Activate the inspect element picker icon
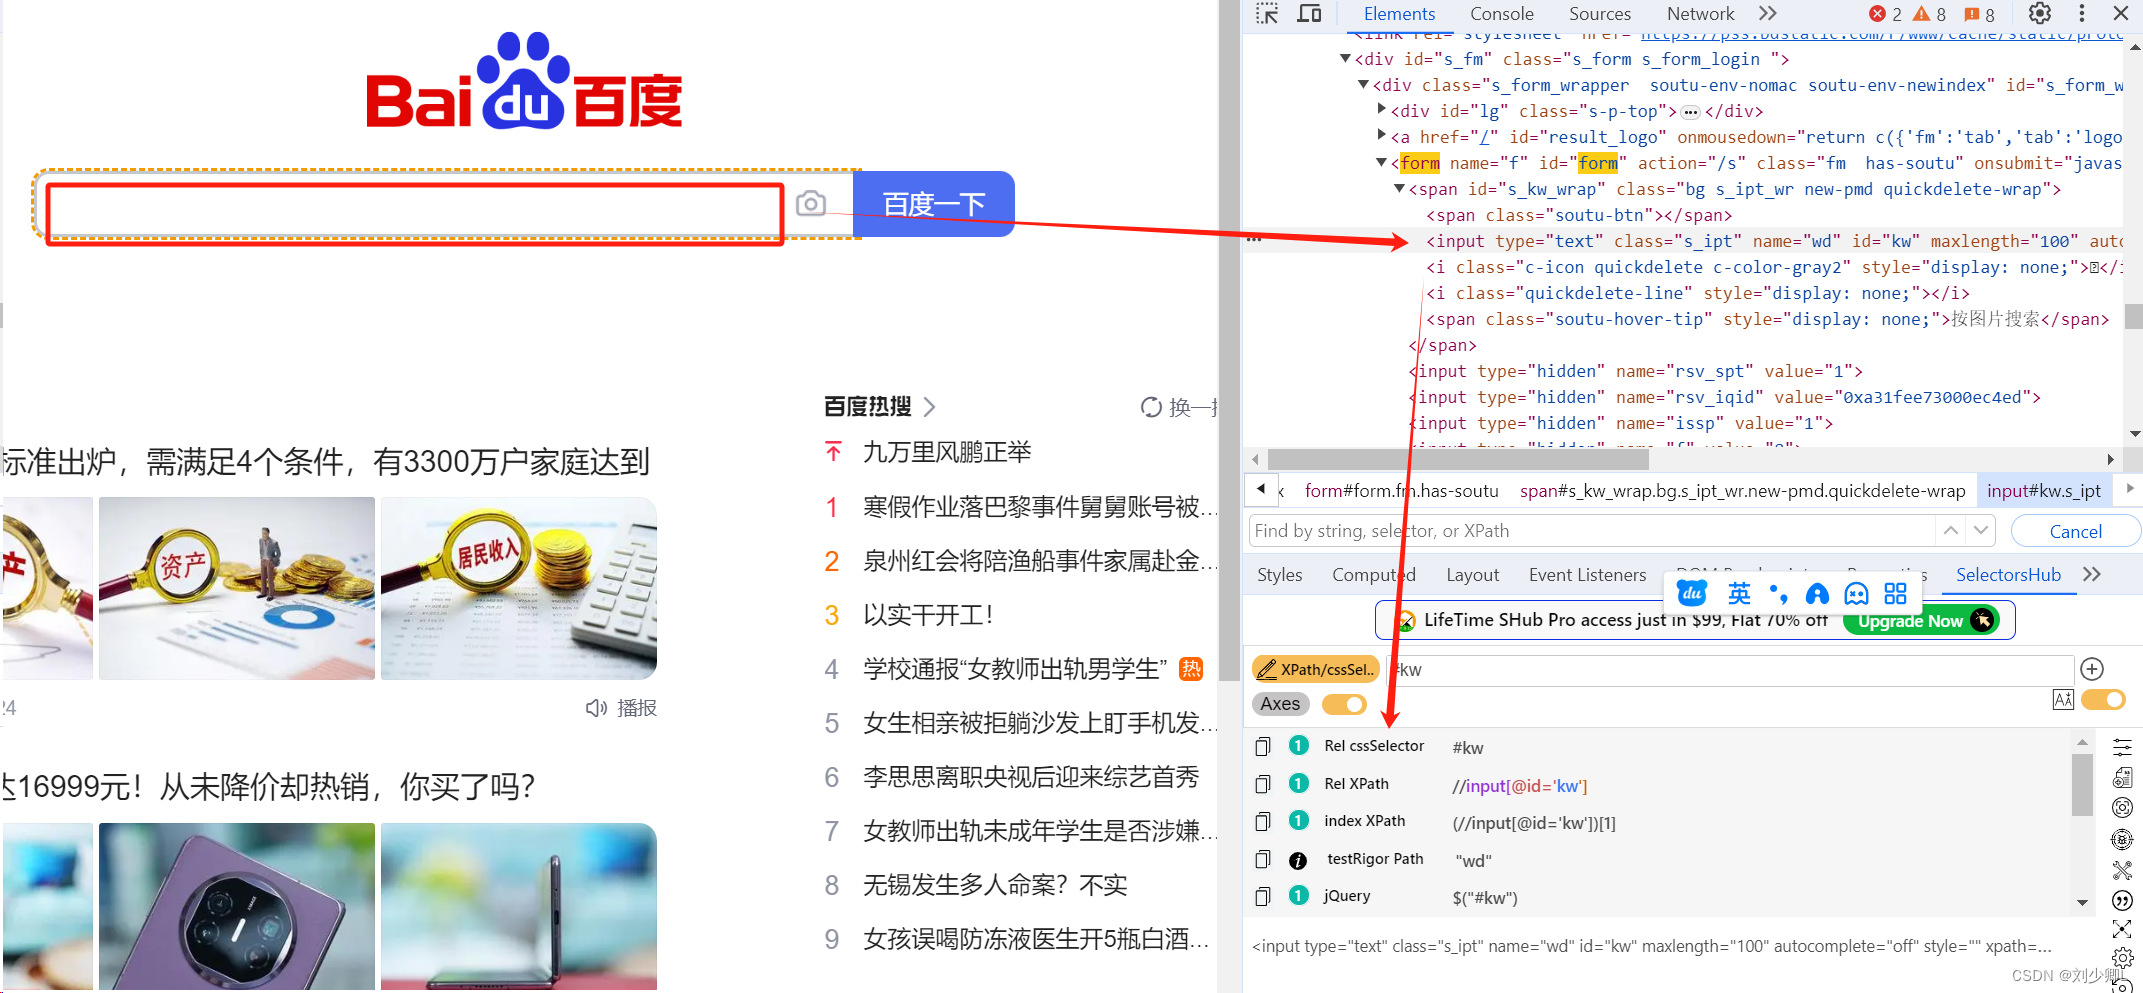 click(1267, 14)
